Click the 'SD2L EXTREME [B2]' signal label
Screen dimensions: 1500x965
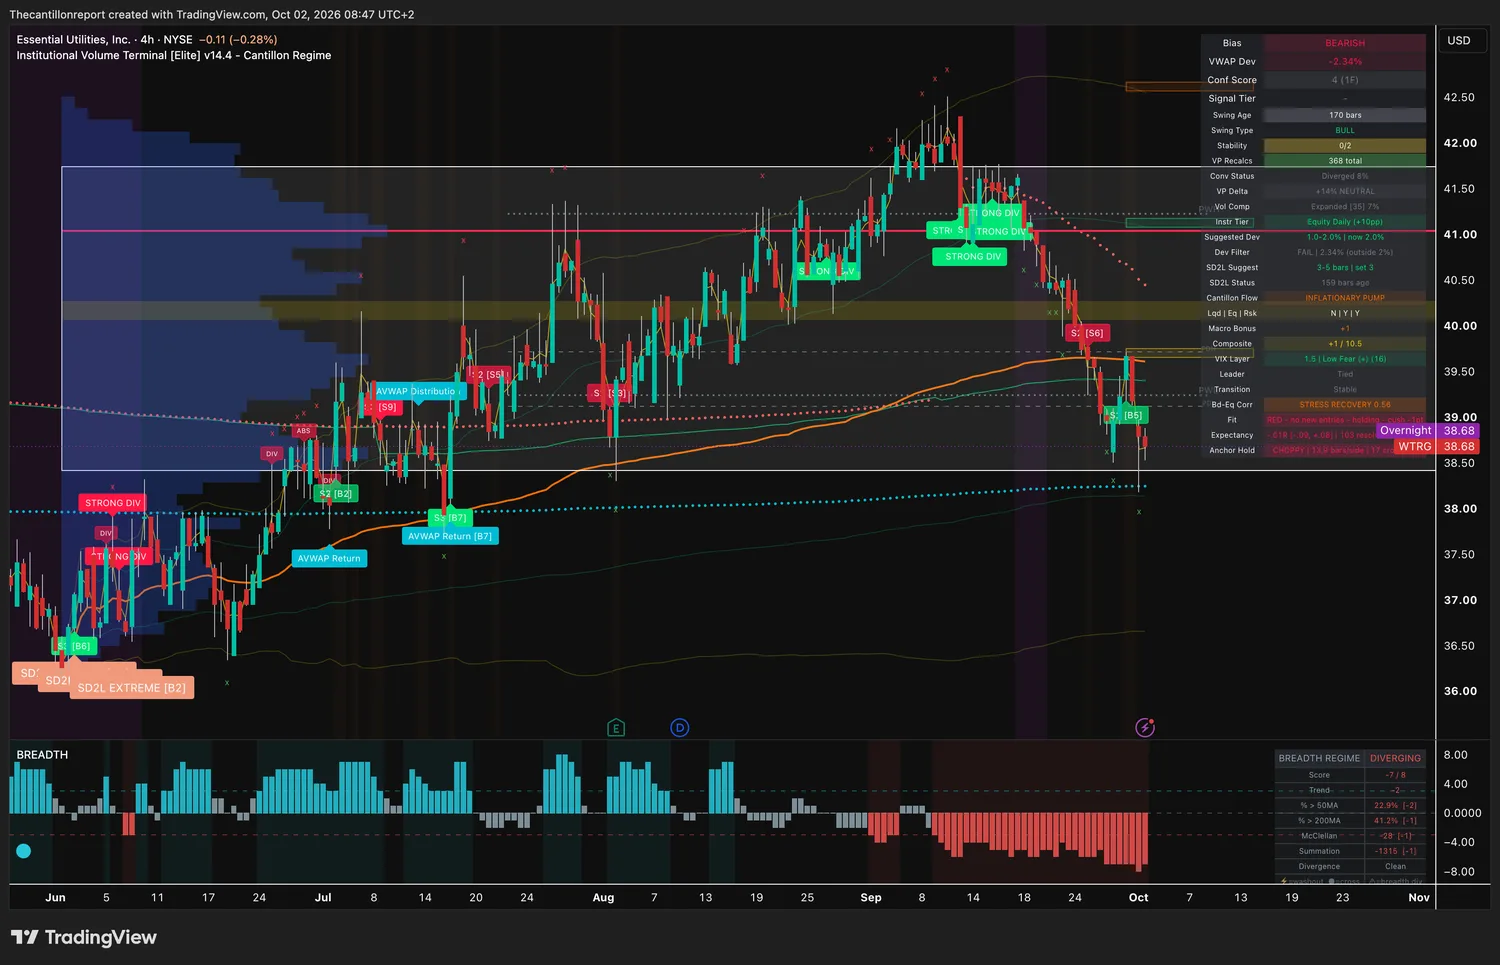point(132,688)
